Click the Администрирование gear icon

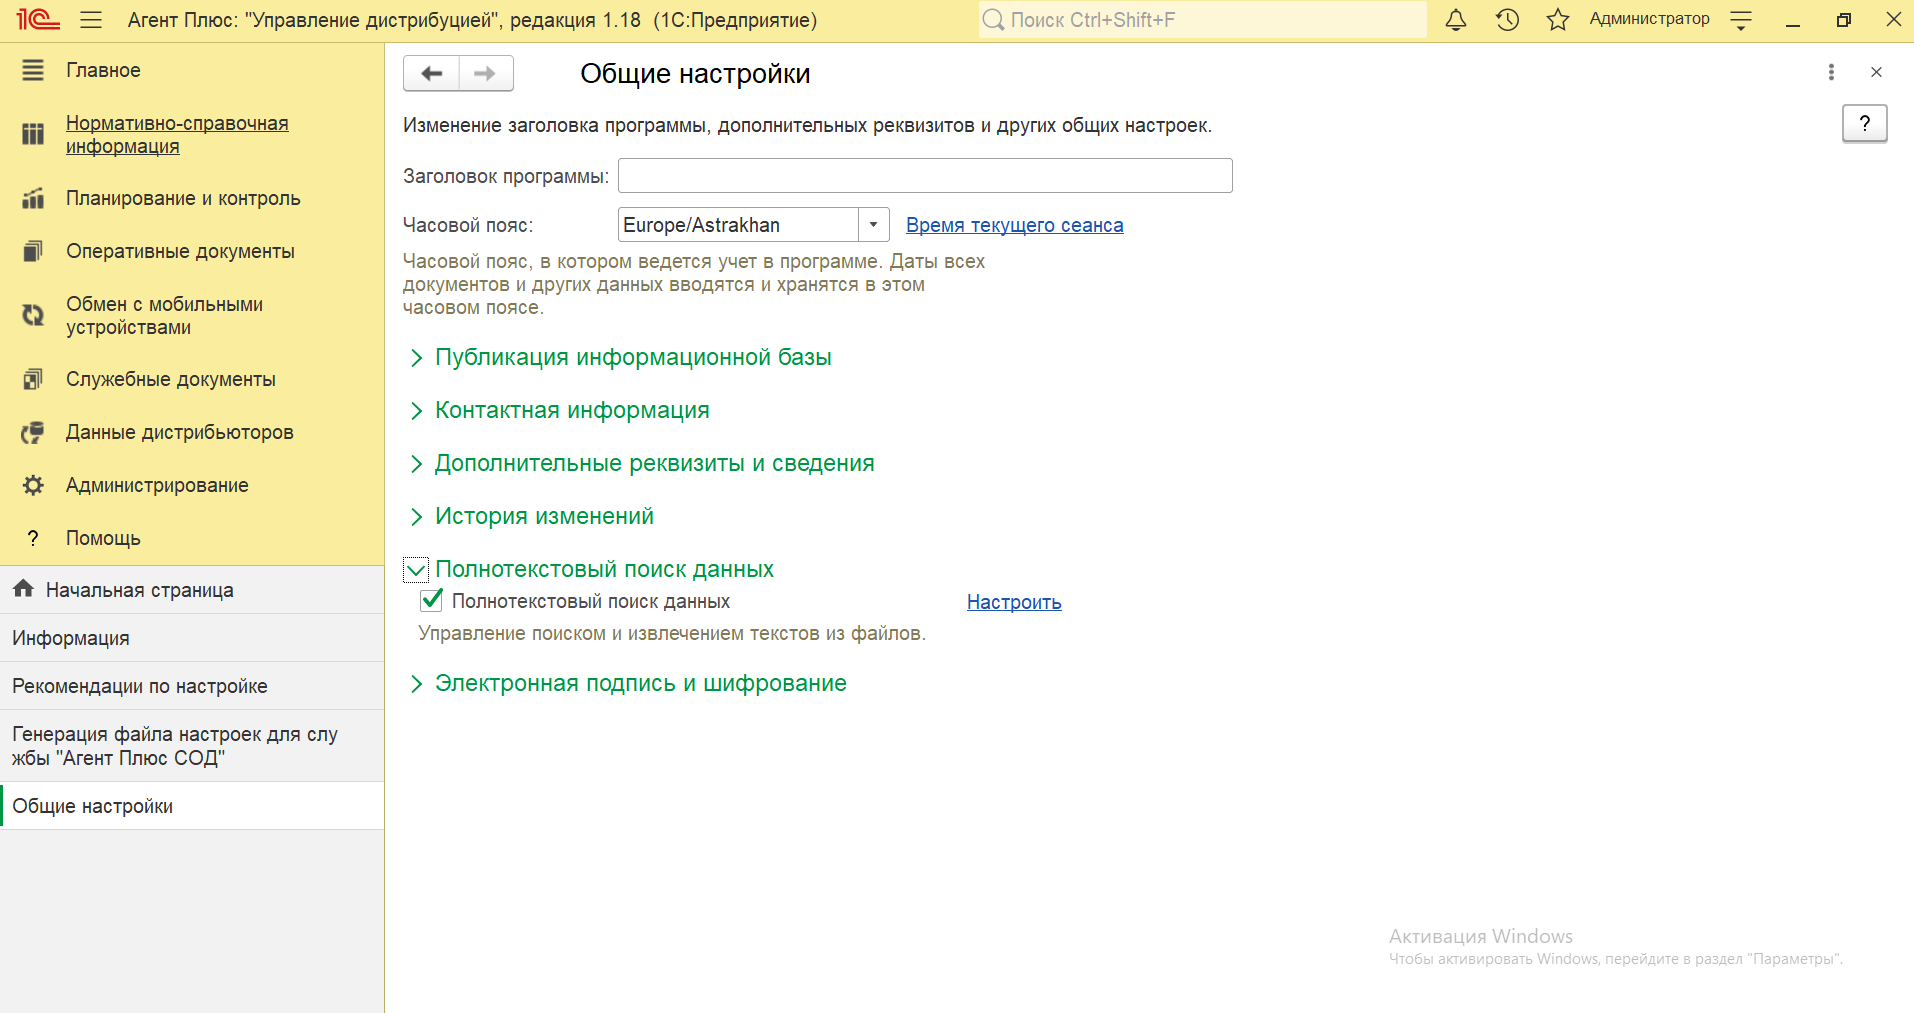(33, 485)
